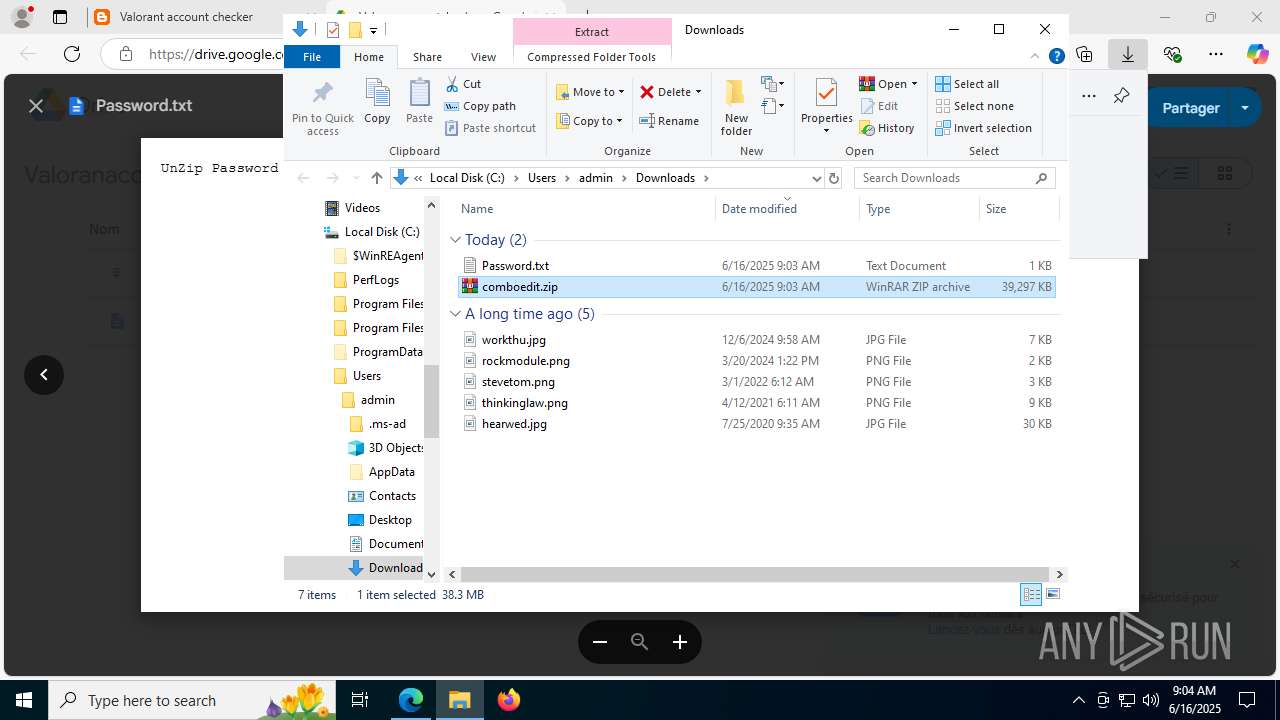1280x720 pixels.
Task: Open file History from the ribbon
Action: (887, 128)
